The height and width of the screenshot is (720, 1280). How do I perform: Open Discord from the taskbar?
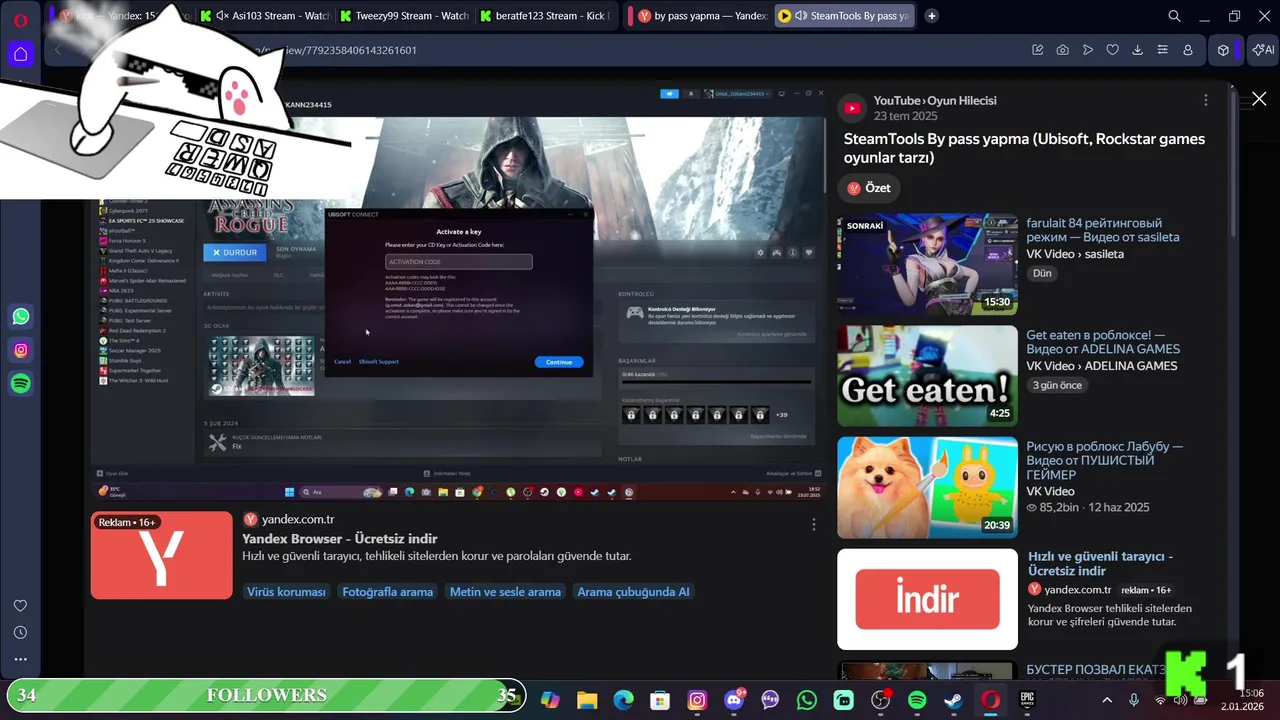(733, 701)
